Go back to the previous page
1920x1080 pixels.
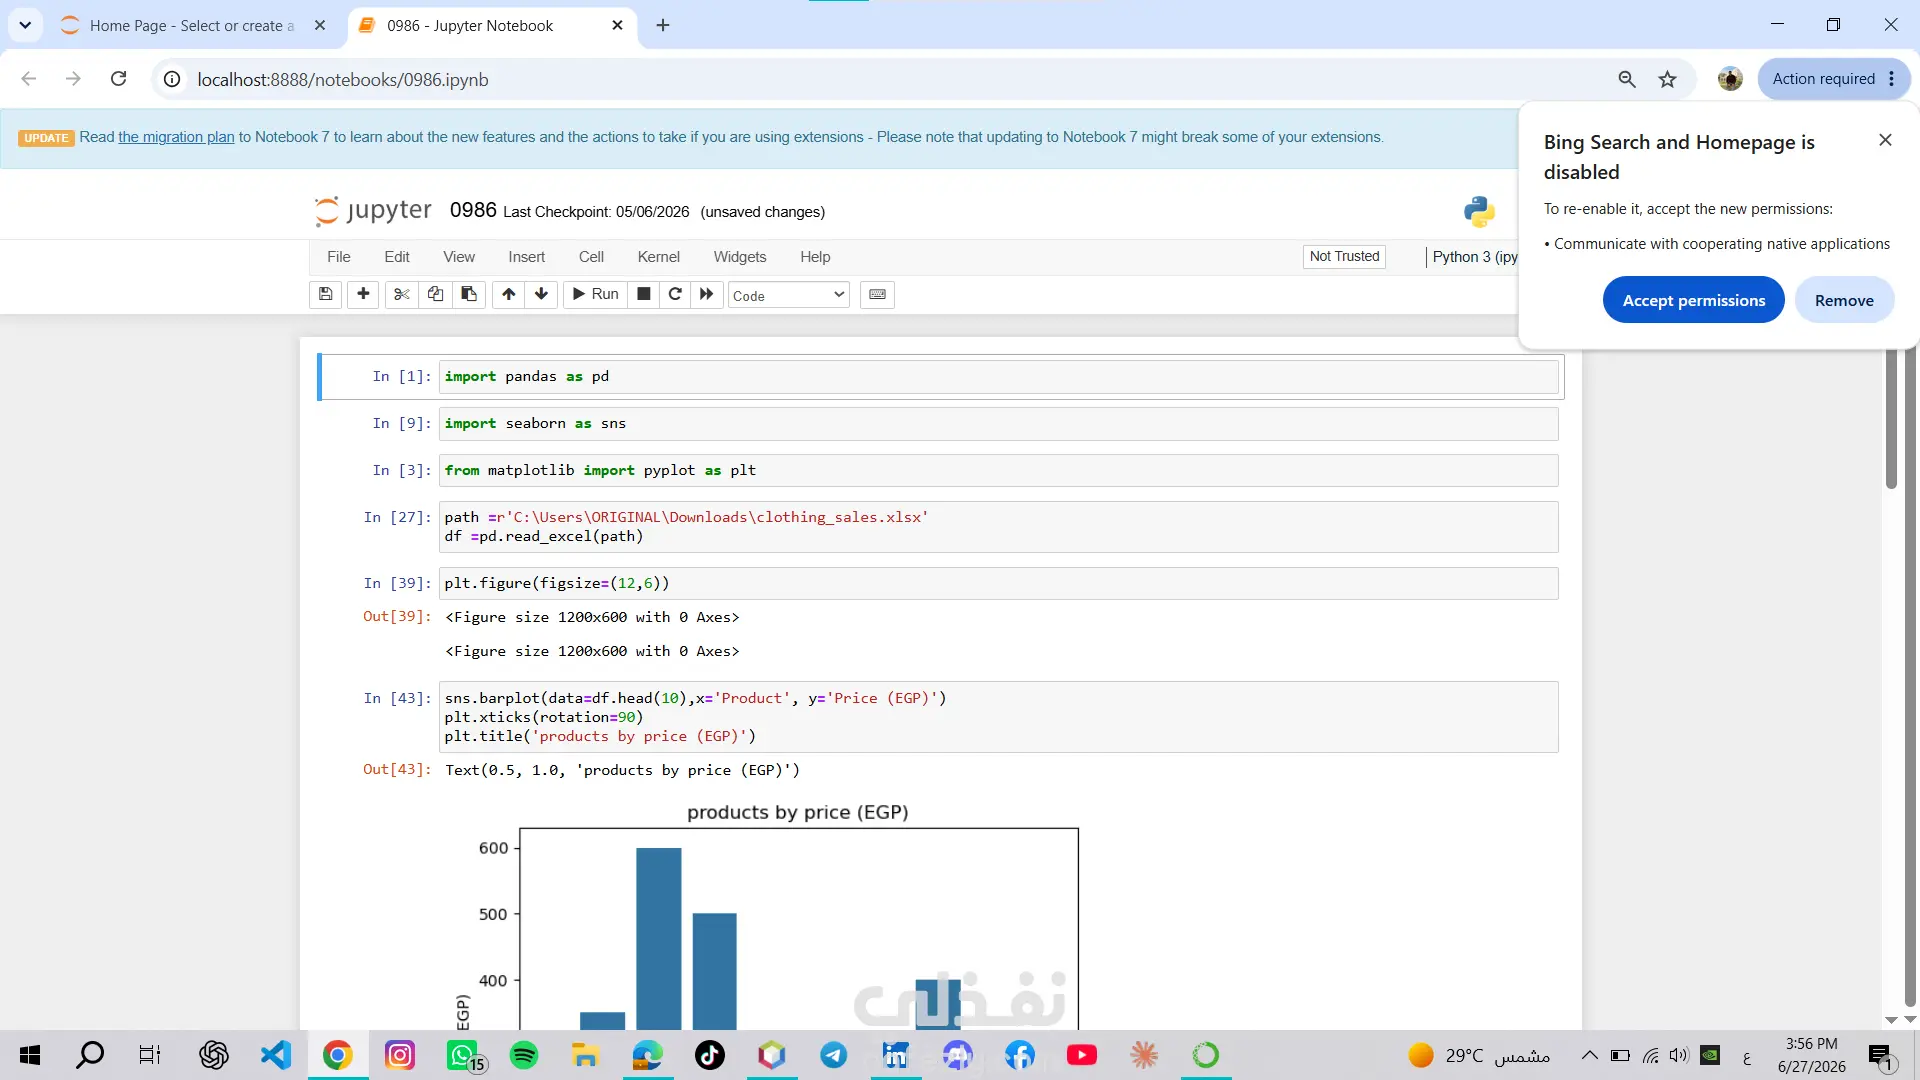coord(29,79)
